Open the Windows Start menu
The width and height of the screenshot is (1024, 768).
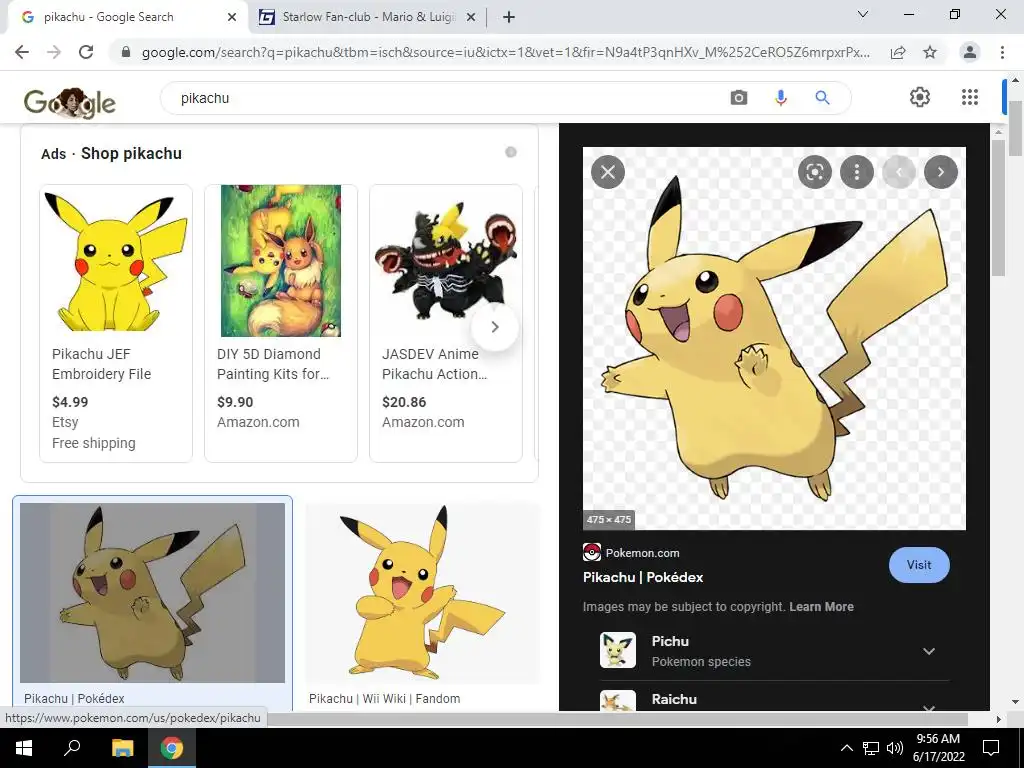pos(24,748)
